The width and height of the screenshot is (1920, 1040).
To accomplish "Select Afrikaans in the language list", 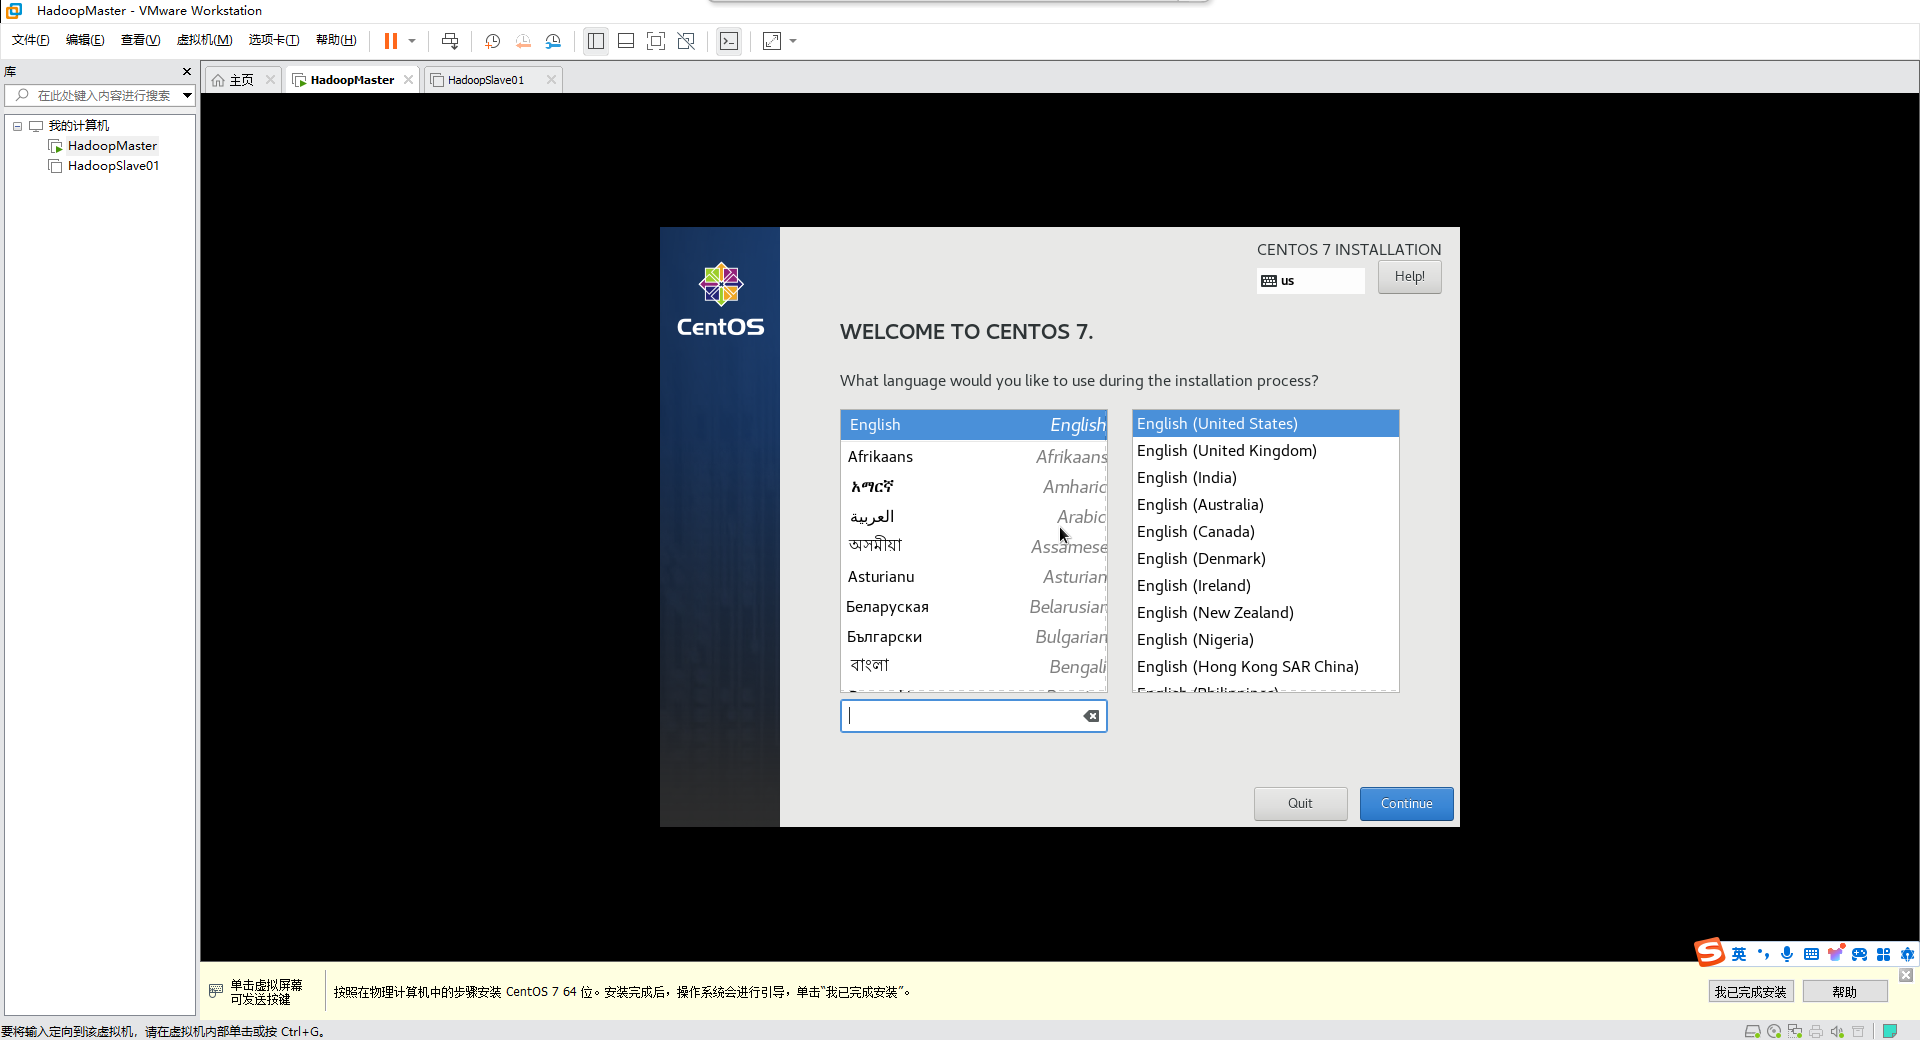I will [x=974, y=457].
